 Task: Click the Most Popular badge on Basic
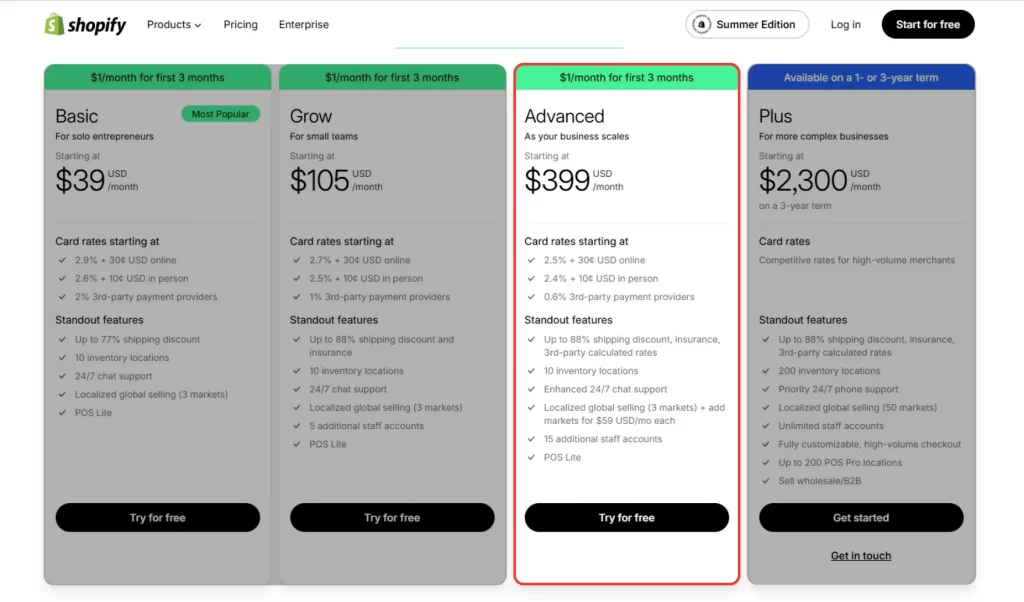[x=220, y=114]
